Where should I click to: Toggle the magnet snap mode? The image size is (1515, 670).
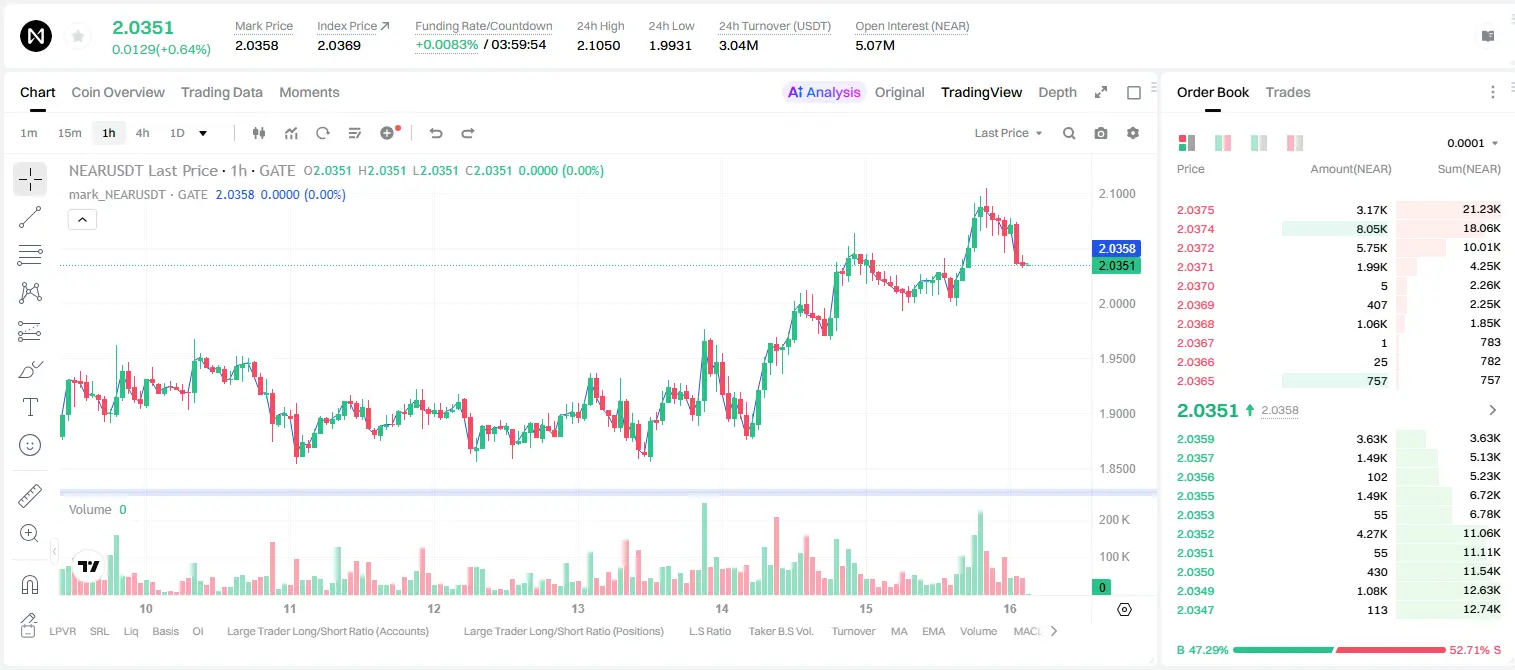30,584
